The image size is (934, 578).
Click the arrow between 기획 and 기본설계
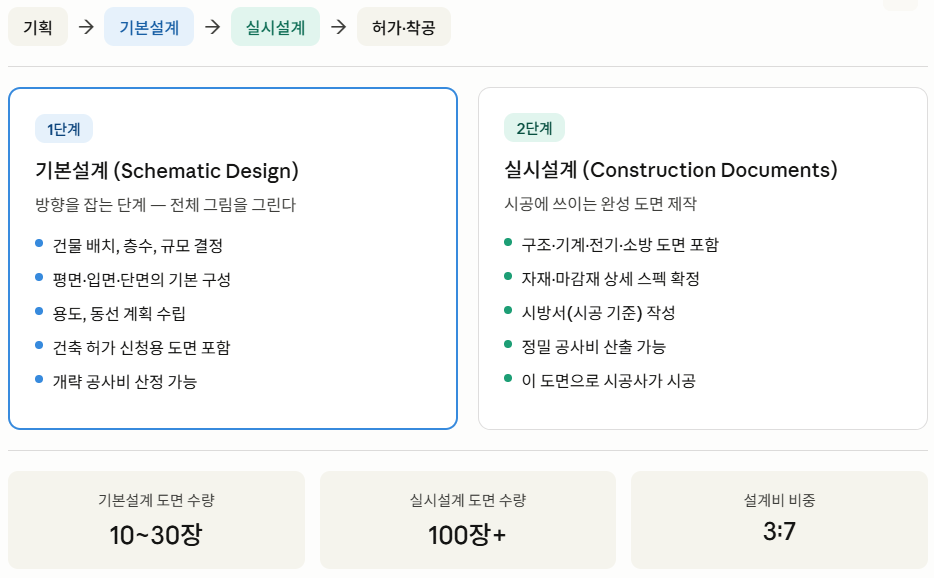pos(86,27)
